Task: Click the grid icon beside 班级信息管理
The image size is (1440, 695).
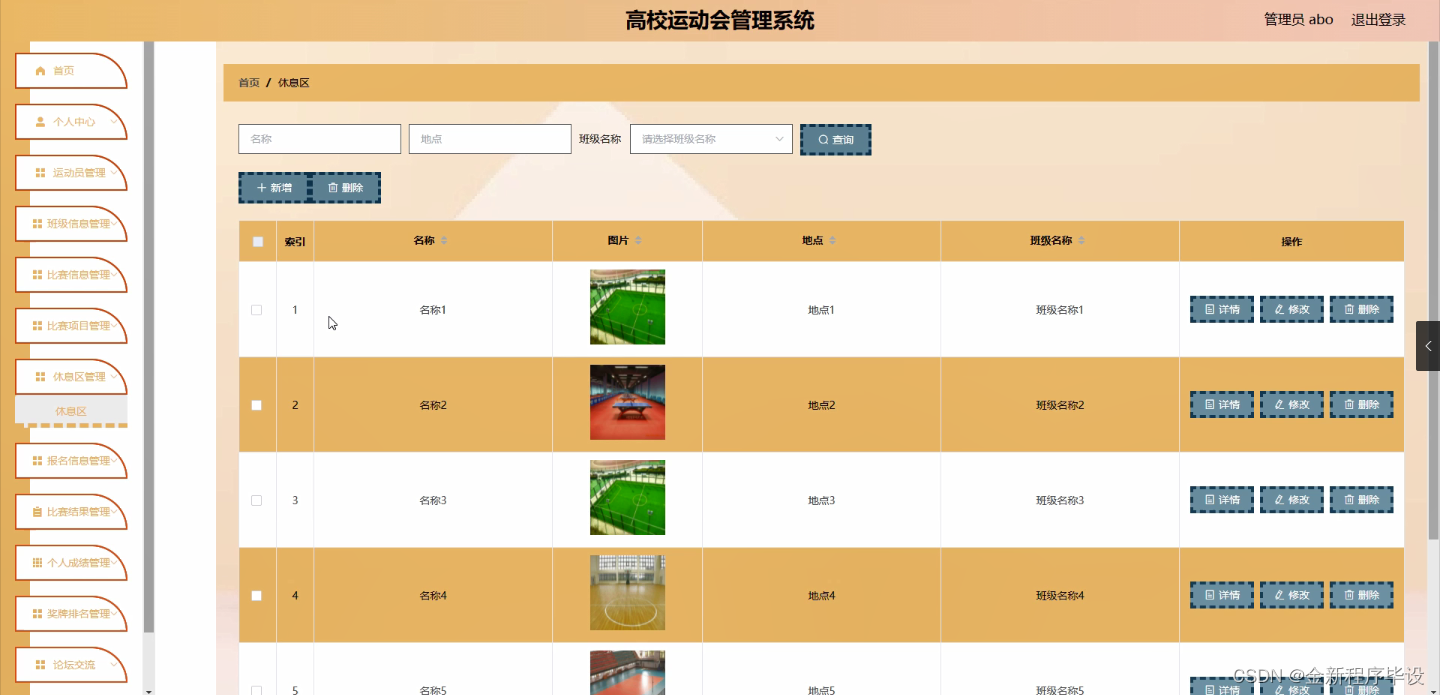Action: [37, 224]
